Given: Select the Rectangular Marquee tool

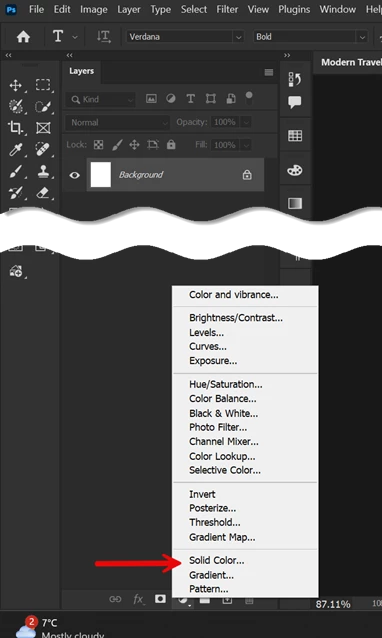Looking at the screenshot, I should [43, 85].
